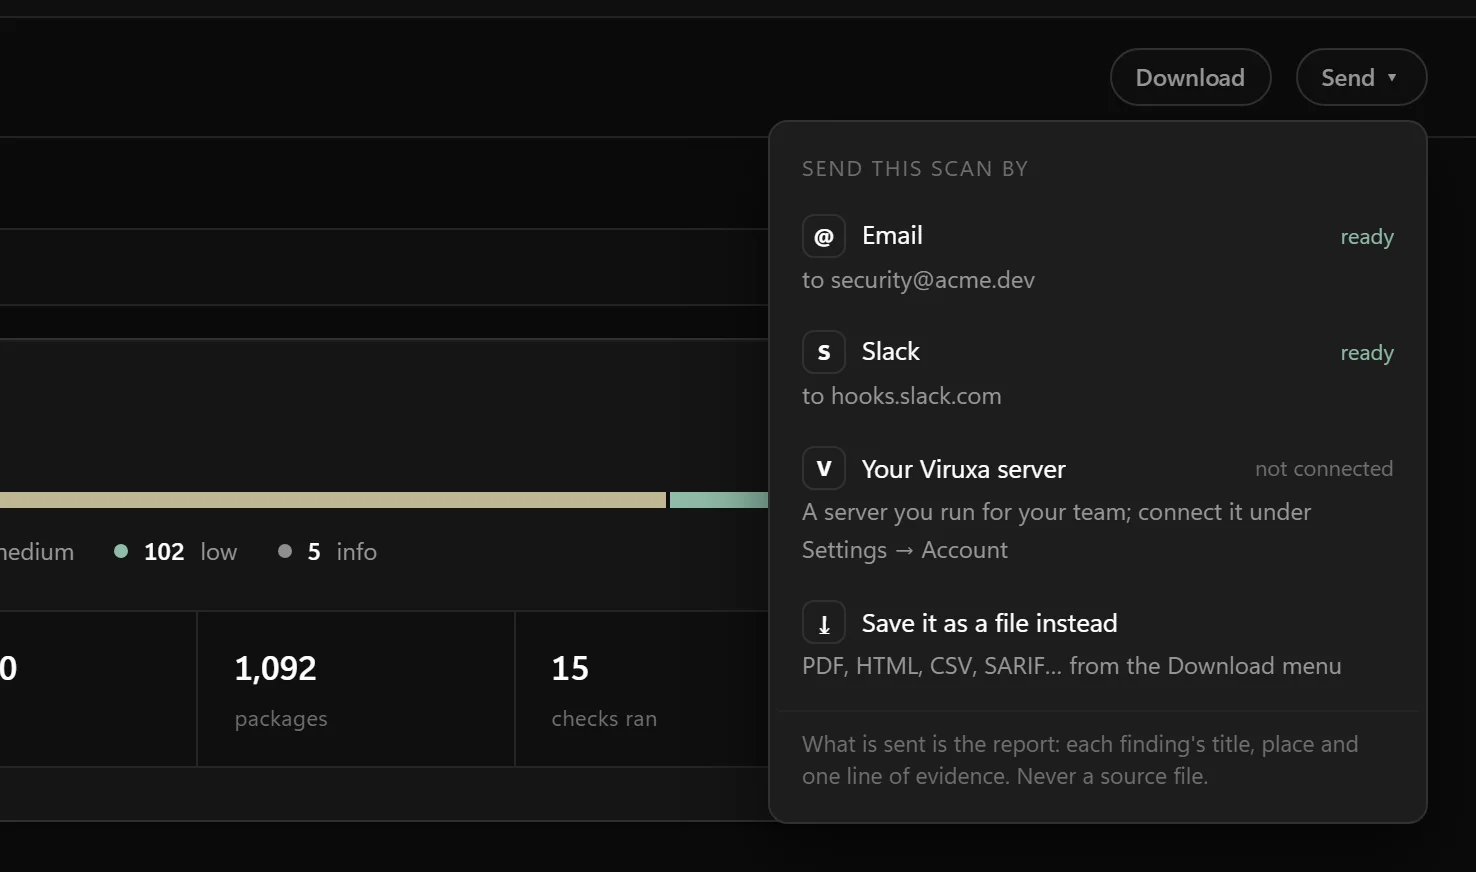Click the Email ready status
The height and width of the screenshot is (872, 1476).
[x=1366, y=237]
